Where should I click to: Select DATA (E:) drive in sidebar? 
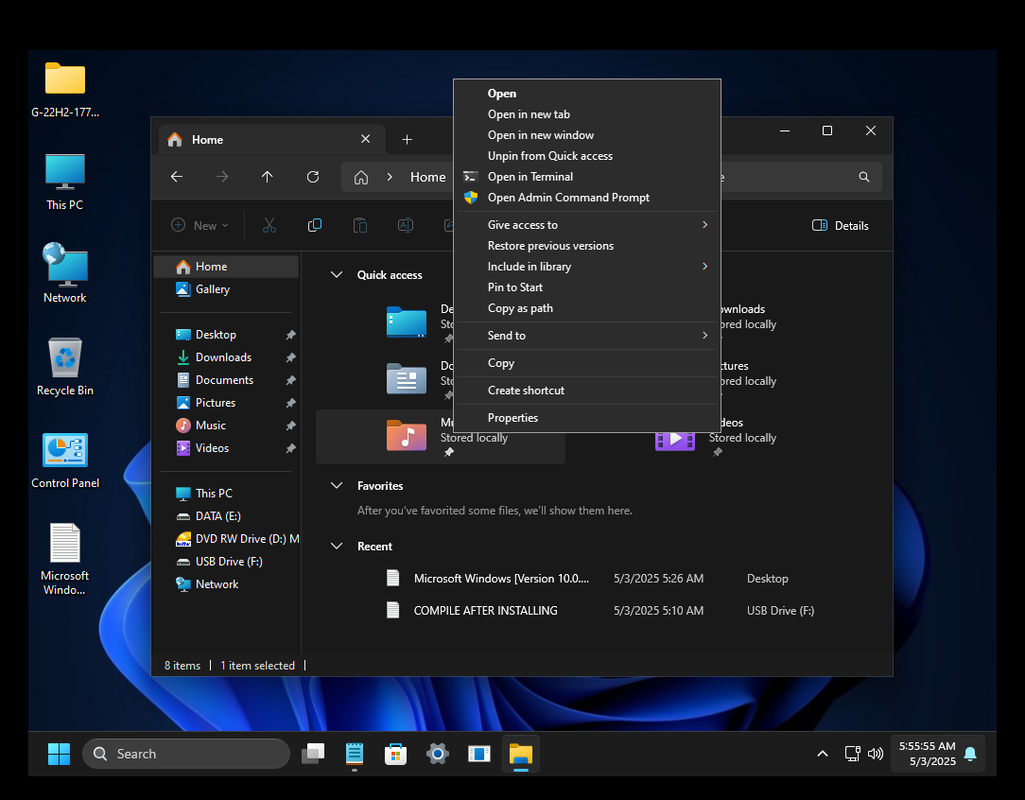226,516
